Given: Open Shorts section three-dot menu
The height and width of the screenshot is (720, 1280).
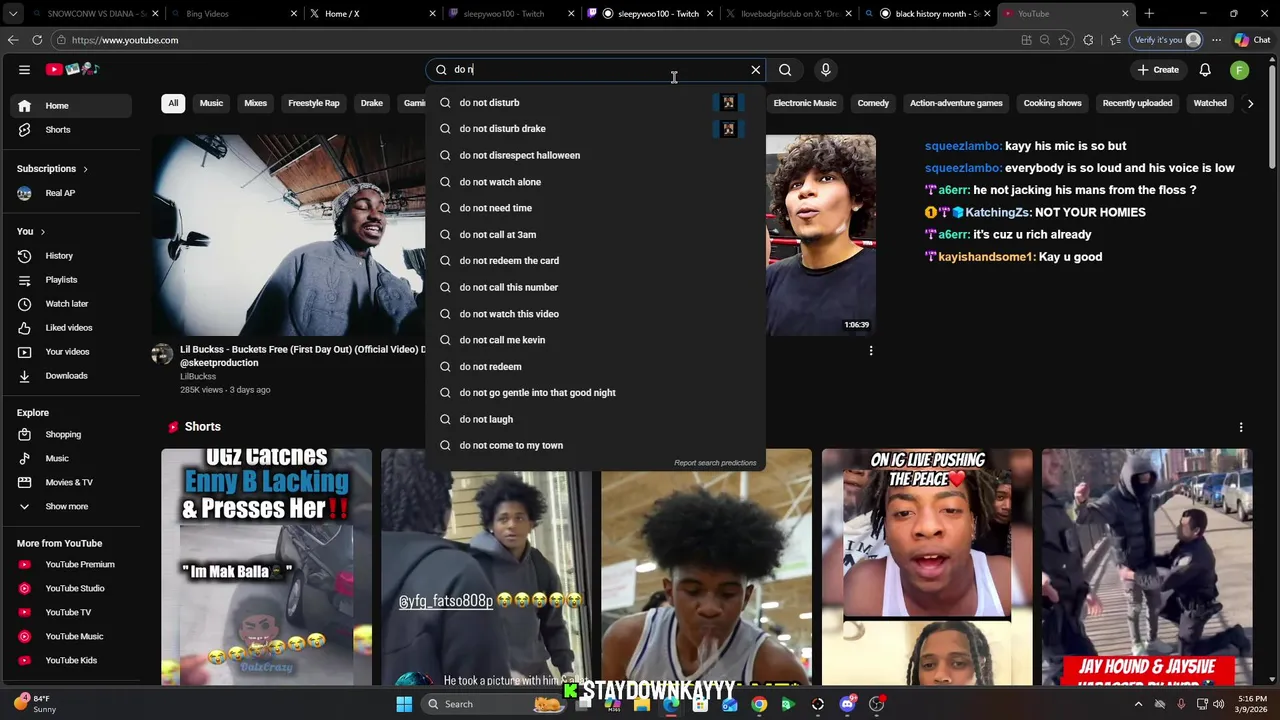Looking at the screenshot, I should coord(1241,427).
